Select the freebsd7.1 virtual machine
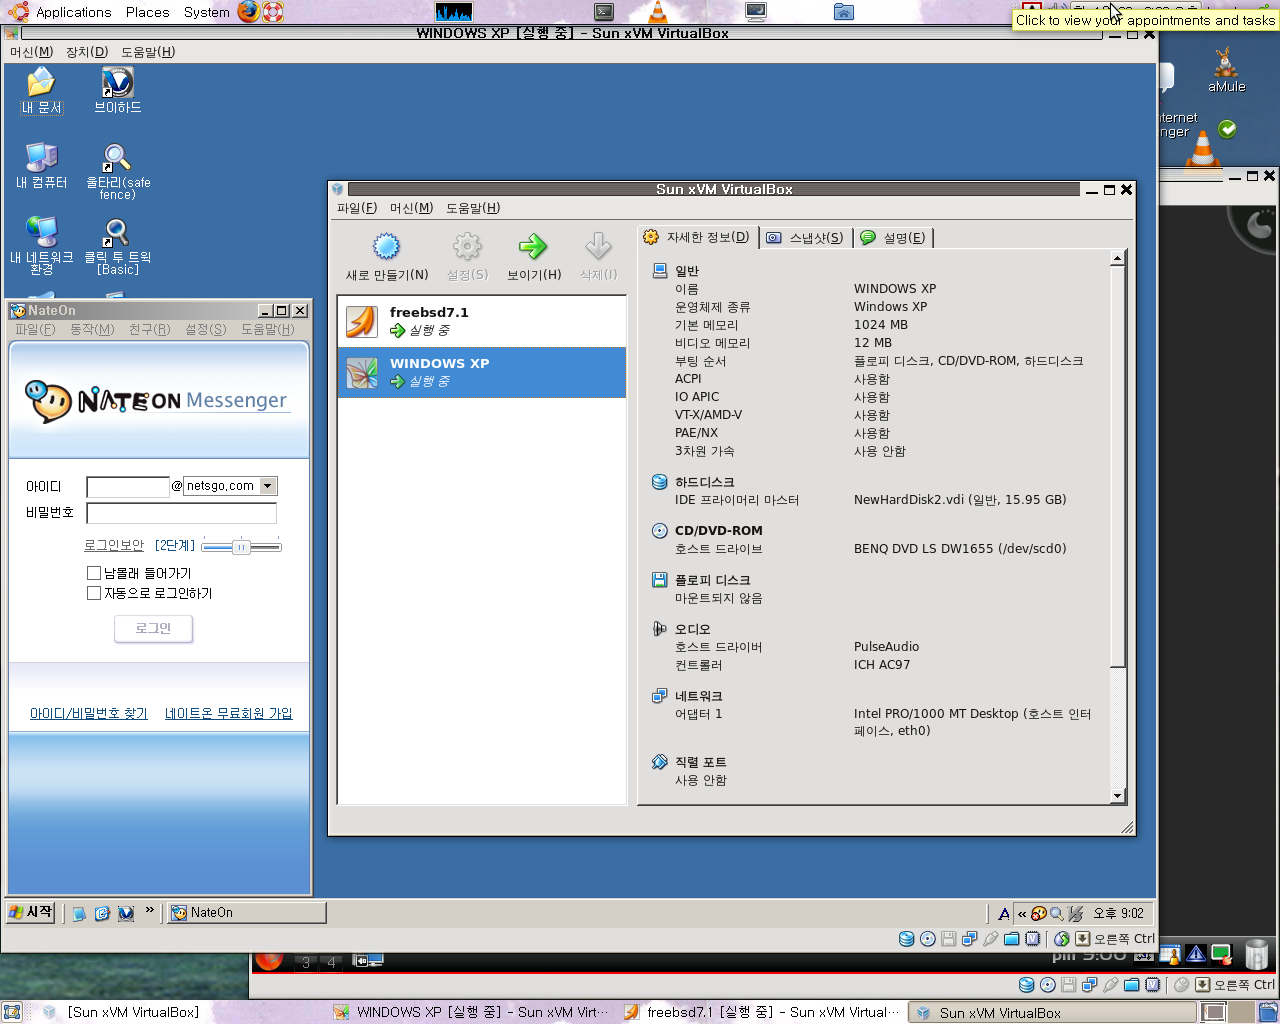Image resolution: width=1280 pixels, height=1024 pixels. coord(482,321)
